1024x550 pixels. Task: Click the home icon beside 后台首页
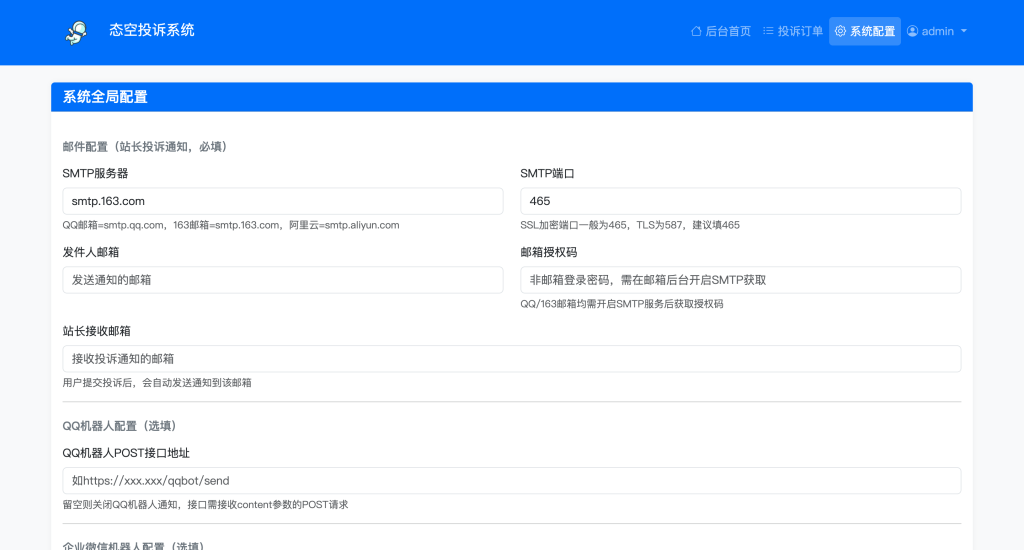696,31
